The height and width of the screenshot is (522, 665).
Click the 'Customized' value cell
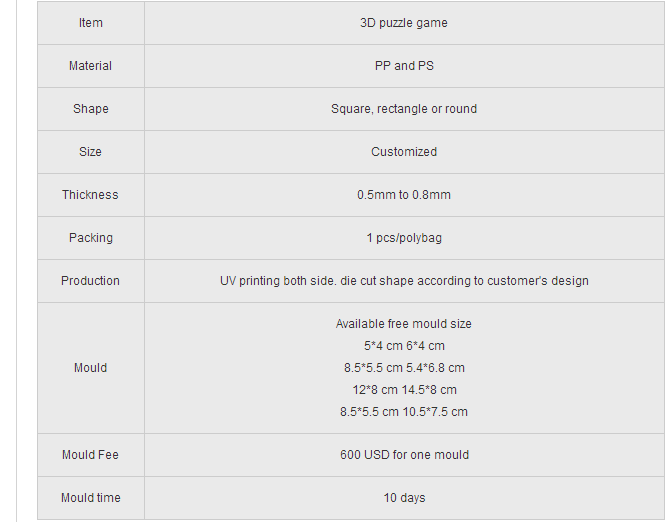(404, 151)
